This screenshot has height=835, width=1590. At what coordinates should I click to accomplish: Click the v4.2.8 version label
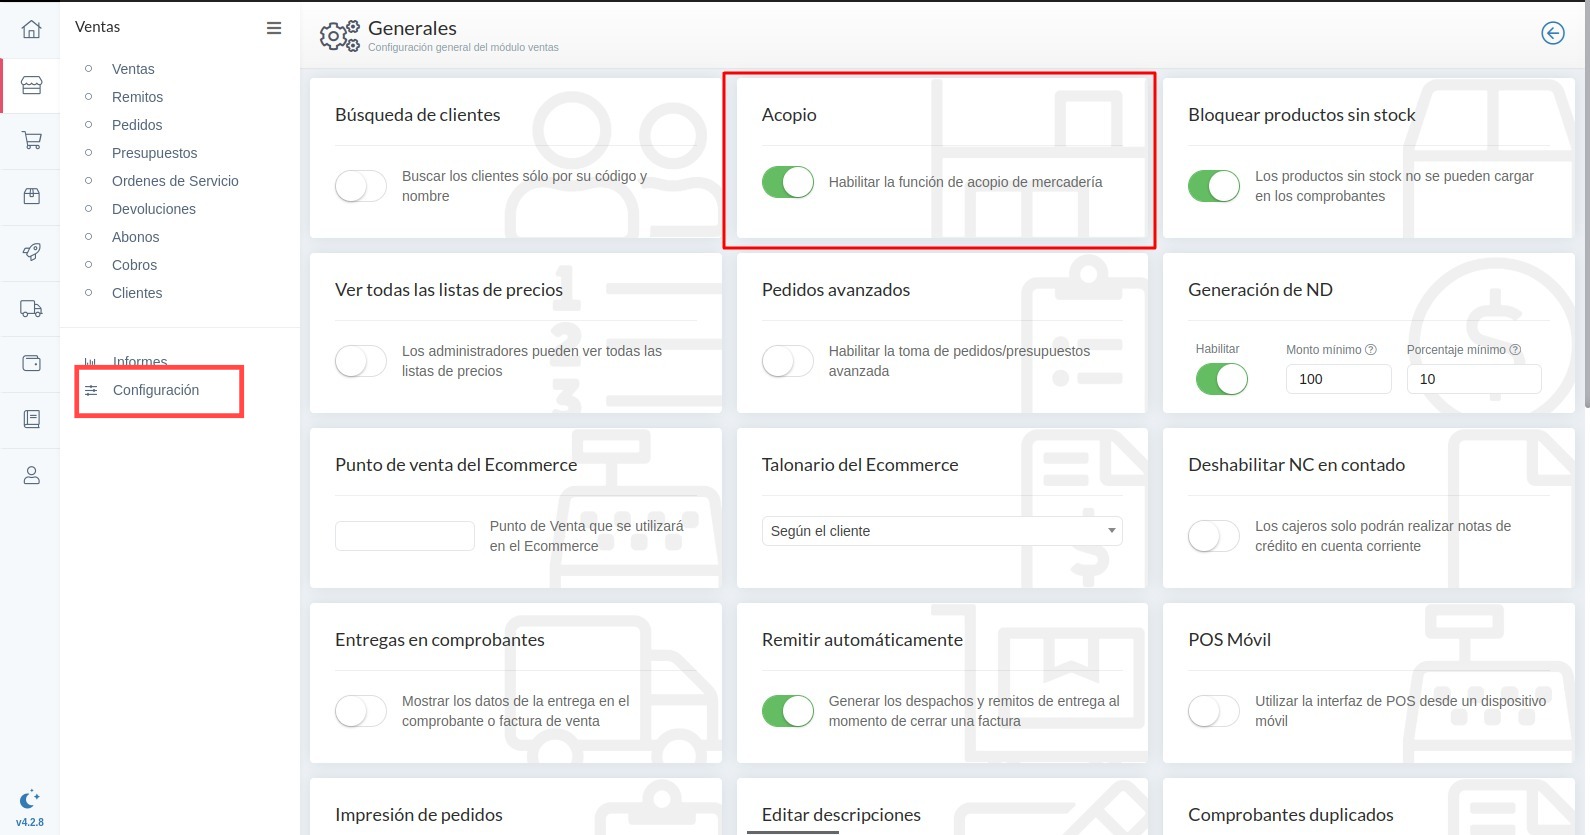point(30,822)
